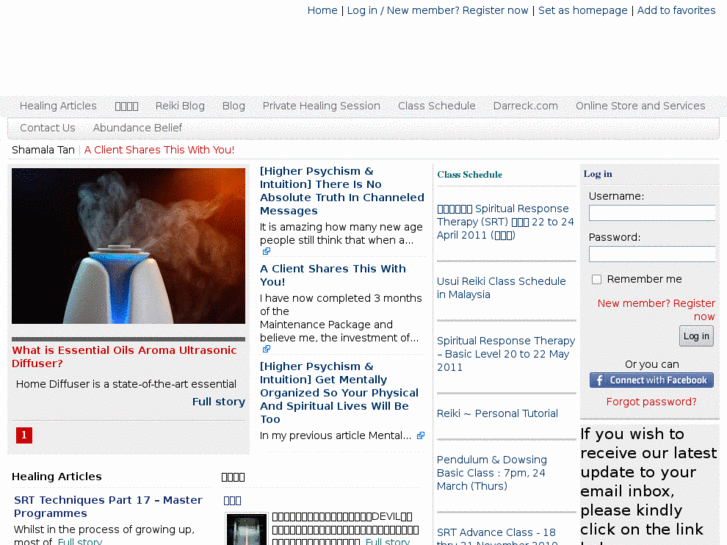Open thumbnail beside the DEVIL Chinese article
This screenshot has width=727, height=545.
[x=246, y=529]
